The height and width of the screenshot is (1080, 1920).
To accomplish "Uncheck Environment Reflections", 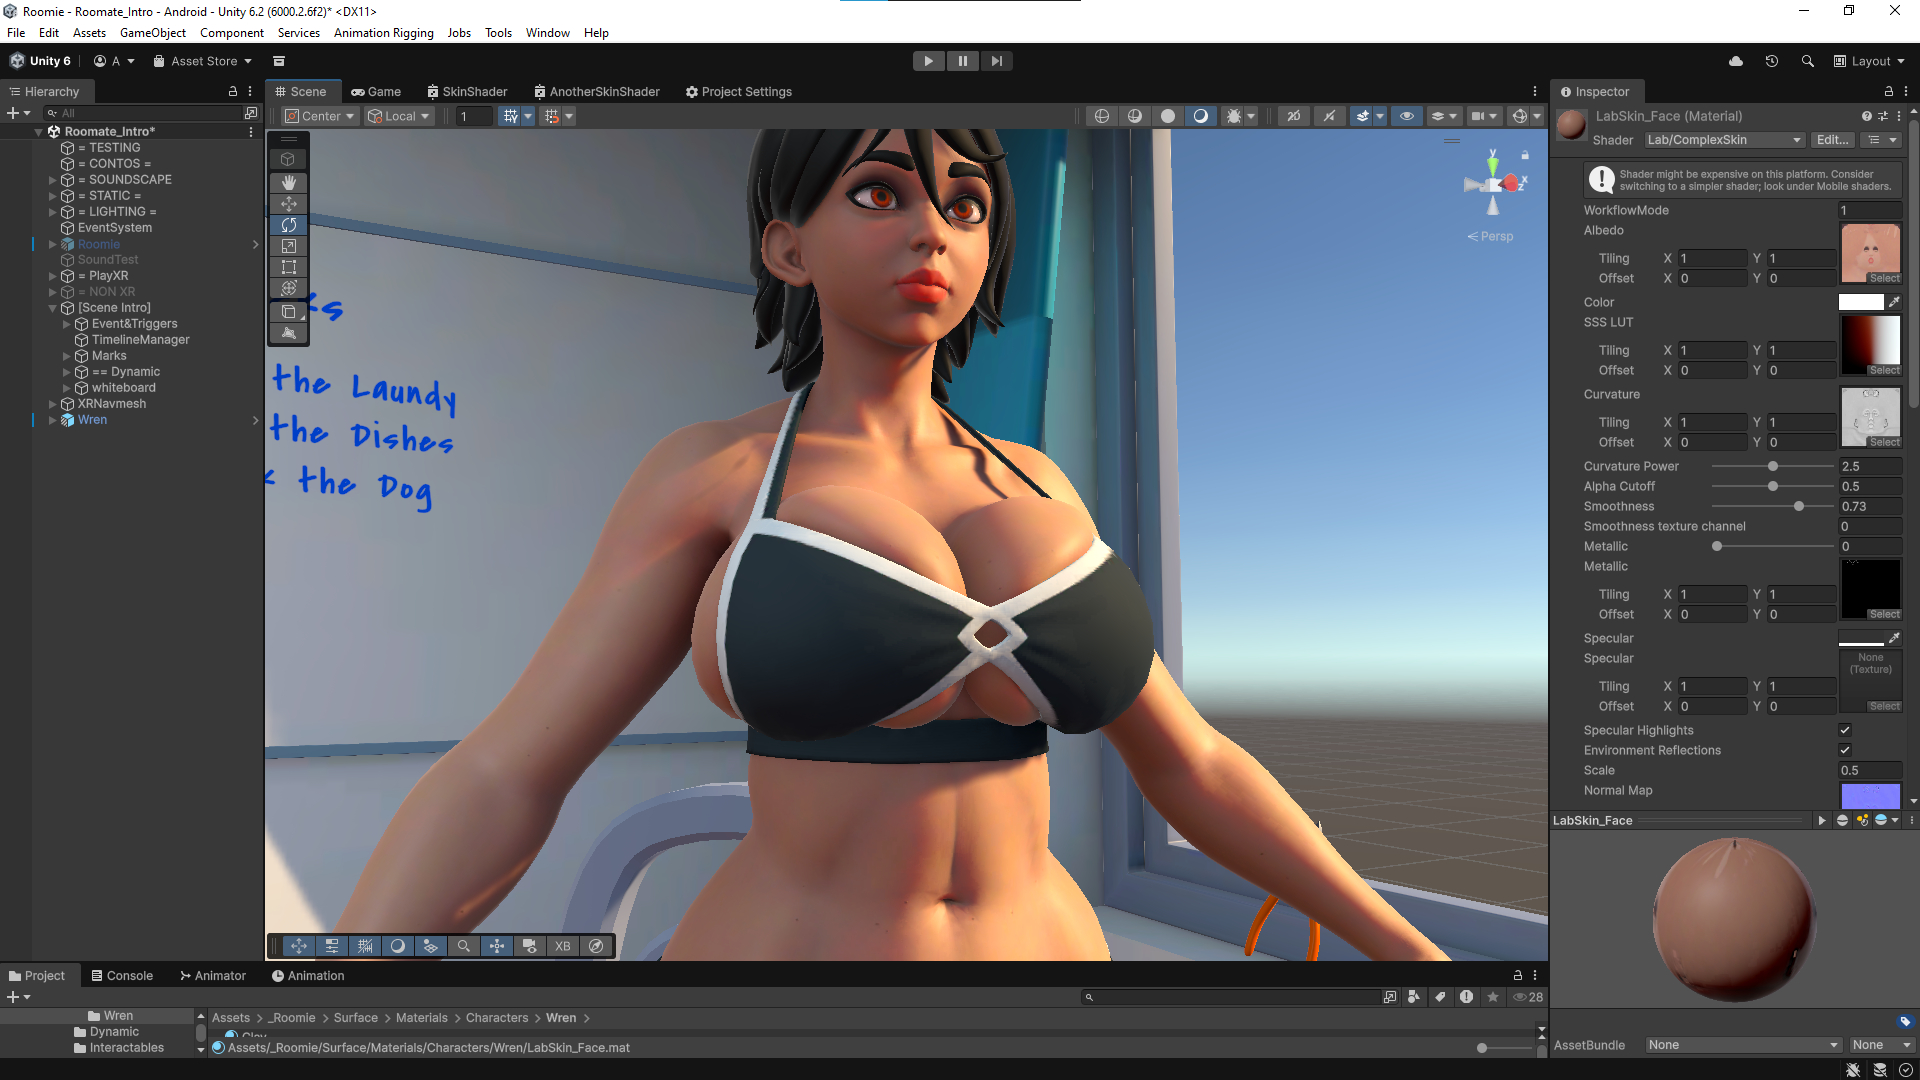I will pos(1845,750).
